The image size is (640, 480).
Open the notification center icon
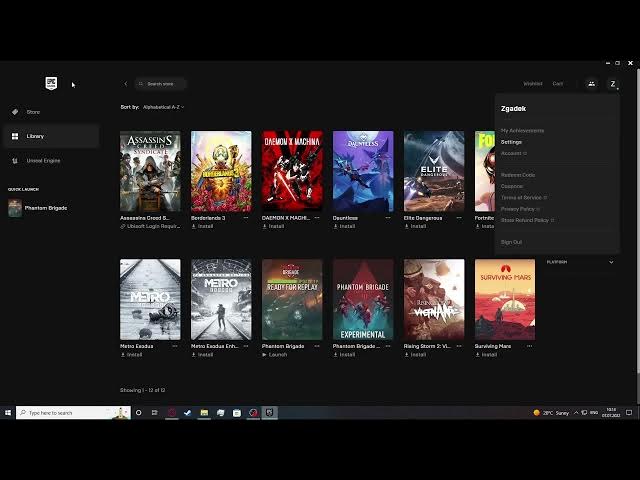(629, 413)
